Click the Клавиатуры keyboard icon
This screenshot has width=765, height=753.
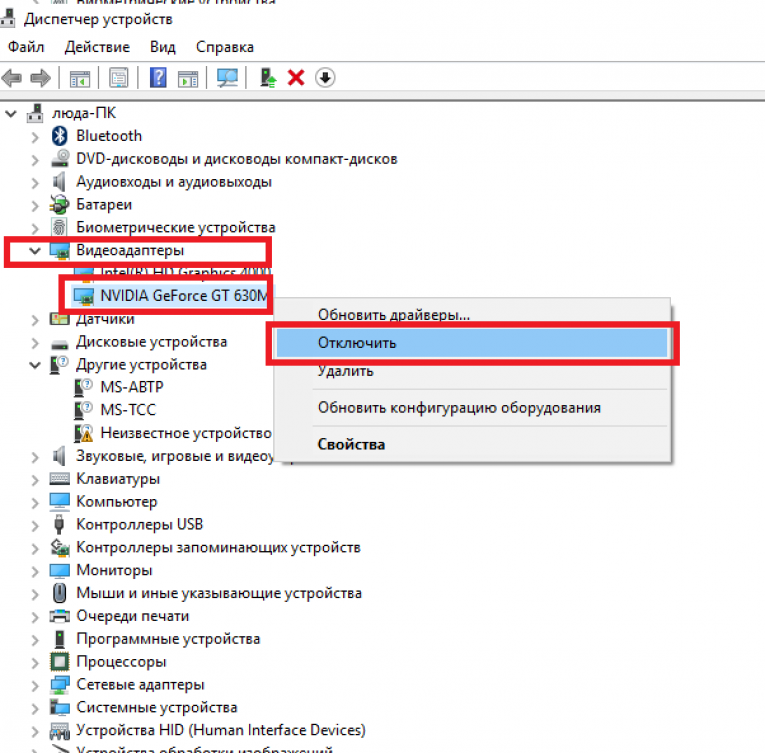tap(60, 478)
